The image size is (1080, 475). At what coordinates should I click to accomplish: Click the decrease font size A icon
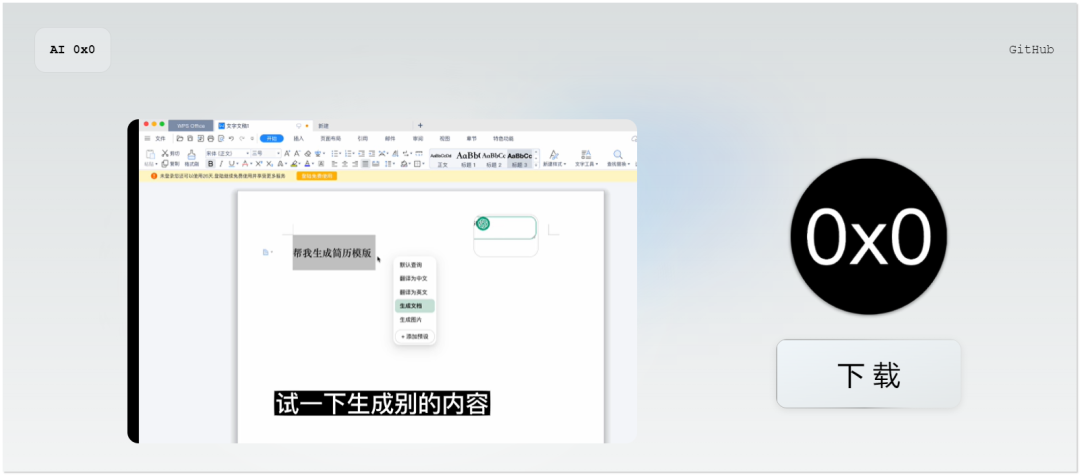297,154
